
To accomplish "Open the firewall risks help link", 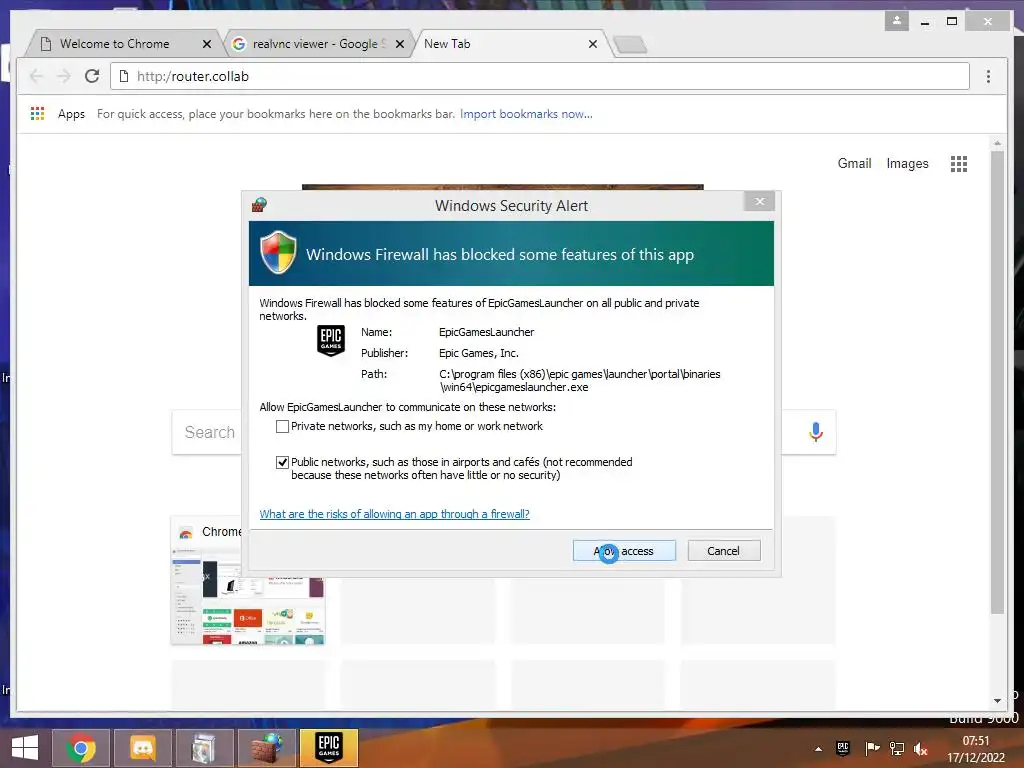I will coord(394,514).
